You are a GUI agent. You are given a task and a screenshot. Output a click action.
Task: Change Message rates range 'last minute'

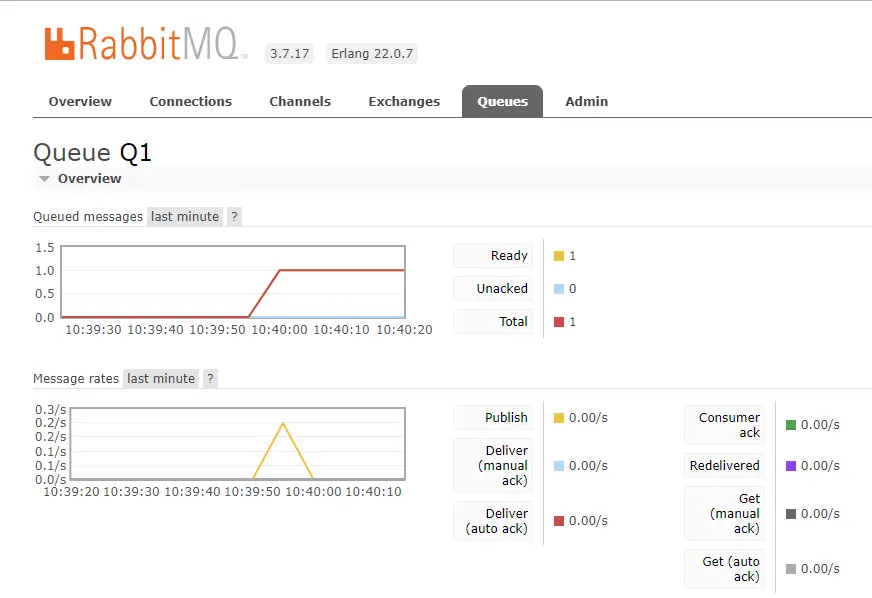pos(161,378)
